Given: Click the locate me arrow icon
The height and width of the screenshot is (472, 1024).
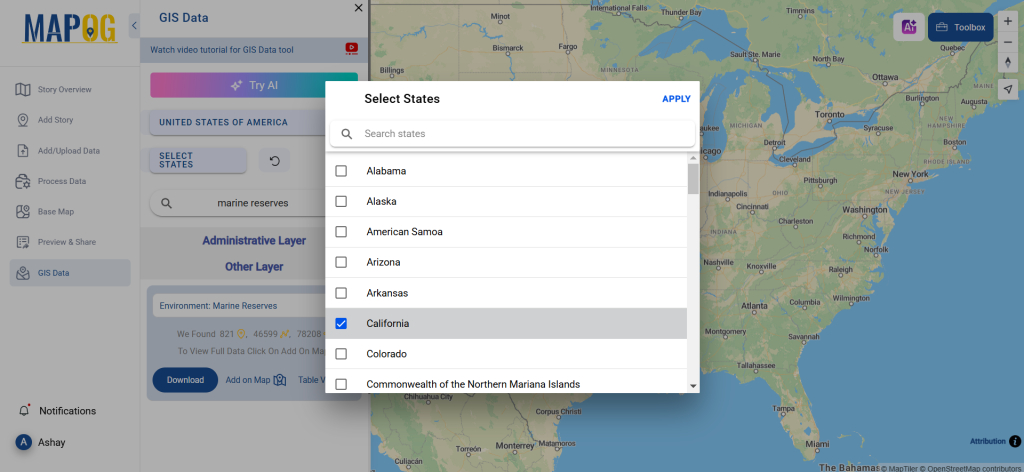Looking at the screenshot, I should pyautogui.click(x=1008, y=89).
